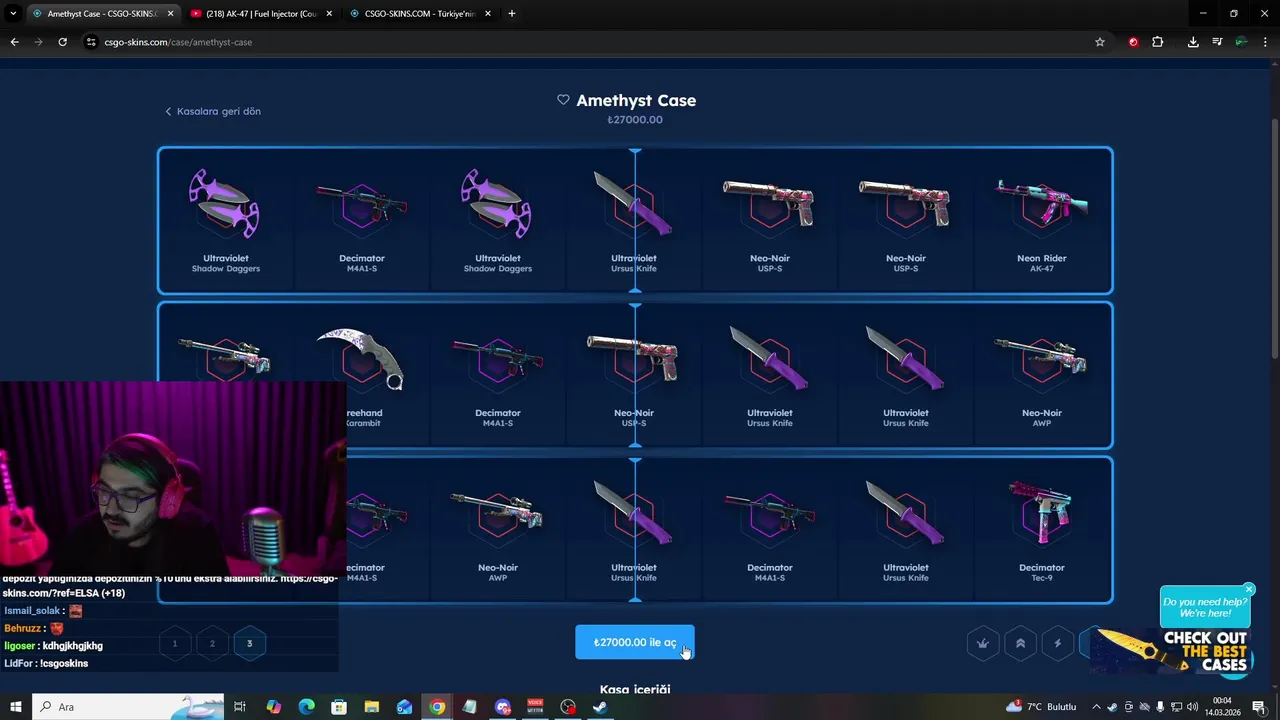Click the browser forward arrow
The image size is (1280, 720).
tap(38, 42)
